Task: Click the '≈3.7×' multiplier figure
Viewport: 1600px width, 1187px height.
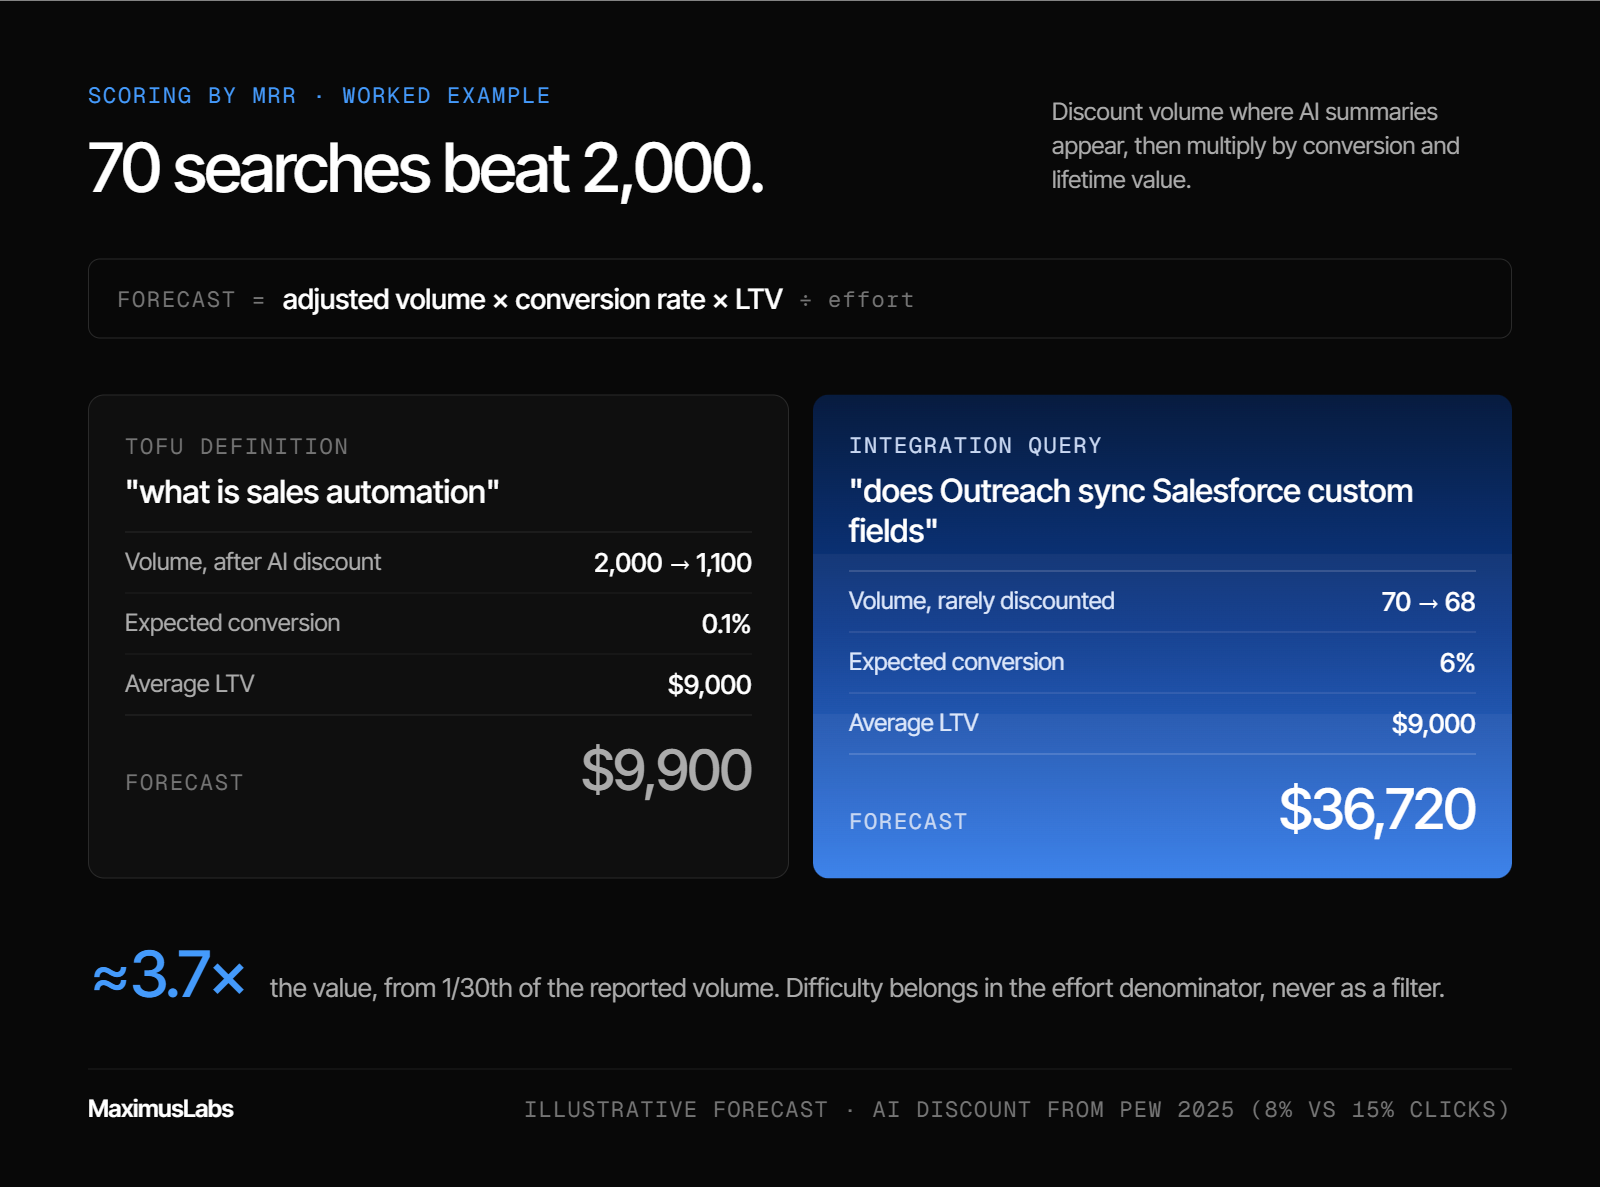Action: tap(169, 975)
